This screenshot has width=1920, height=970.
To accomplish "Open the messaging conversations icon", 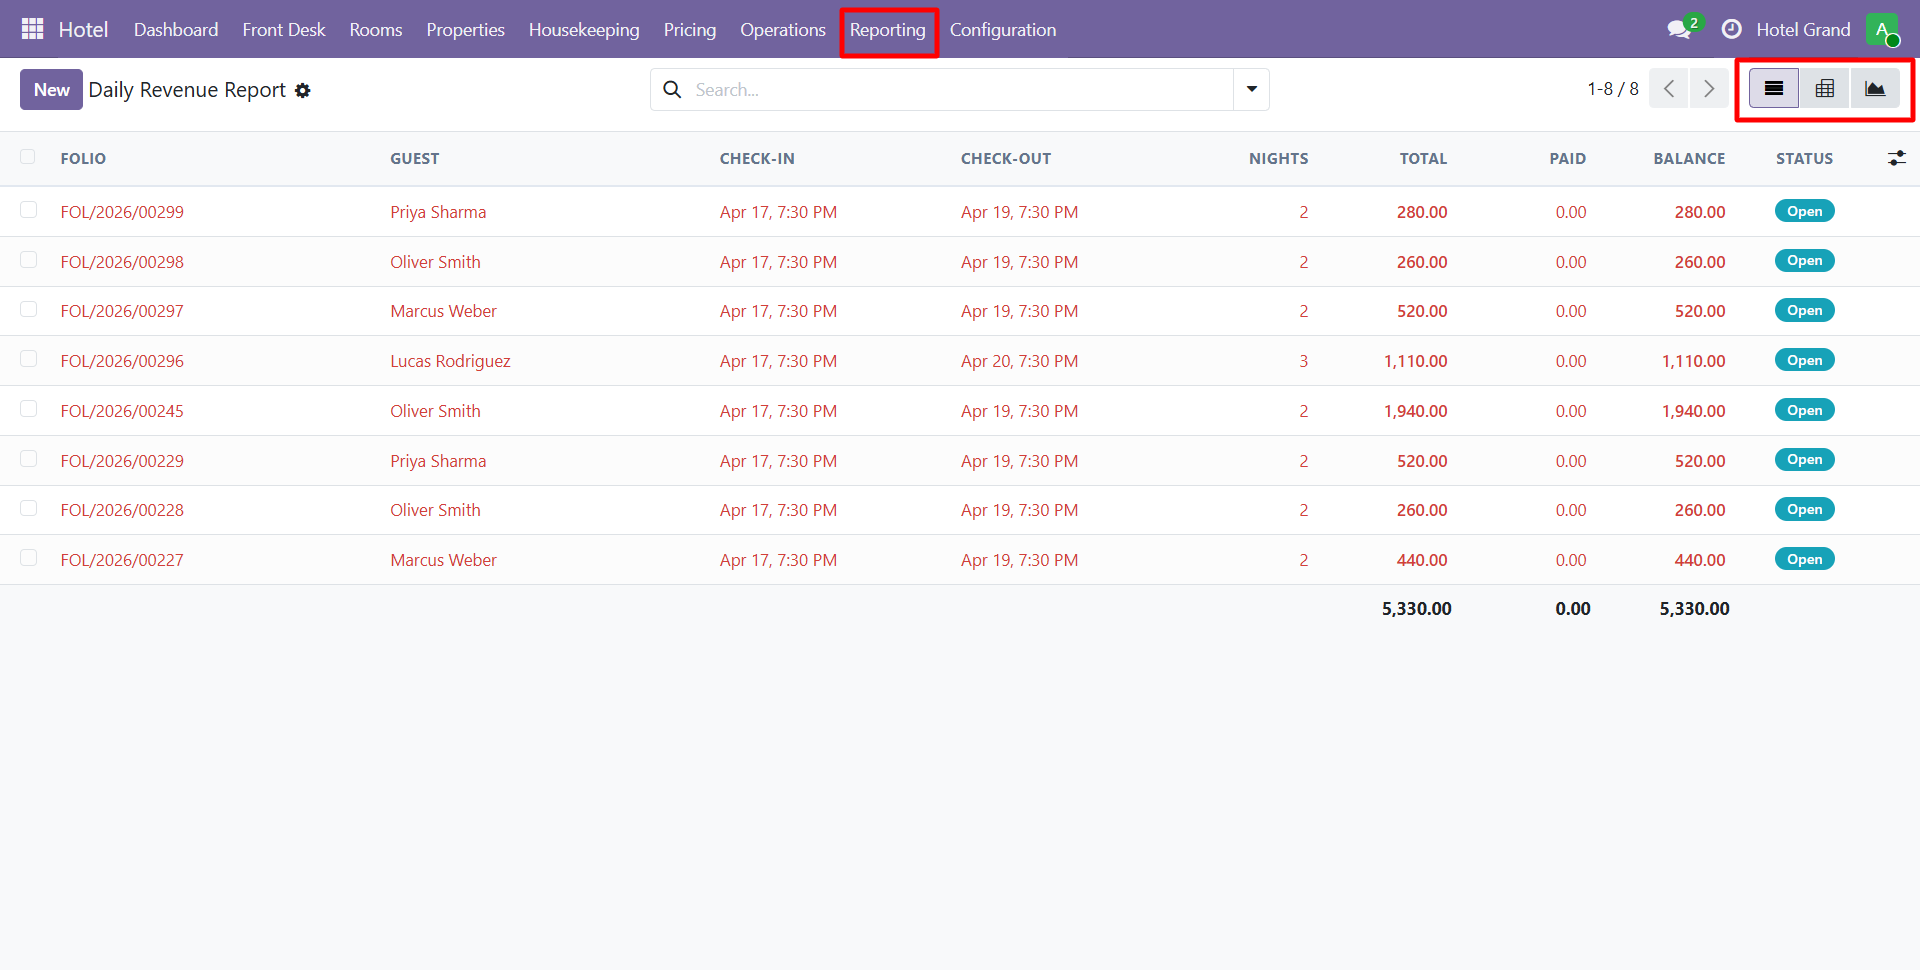I will tap(1680, 29).
